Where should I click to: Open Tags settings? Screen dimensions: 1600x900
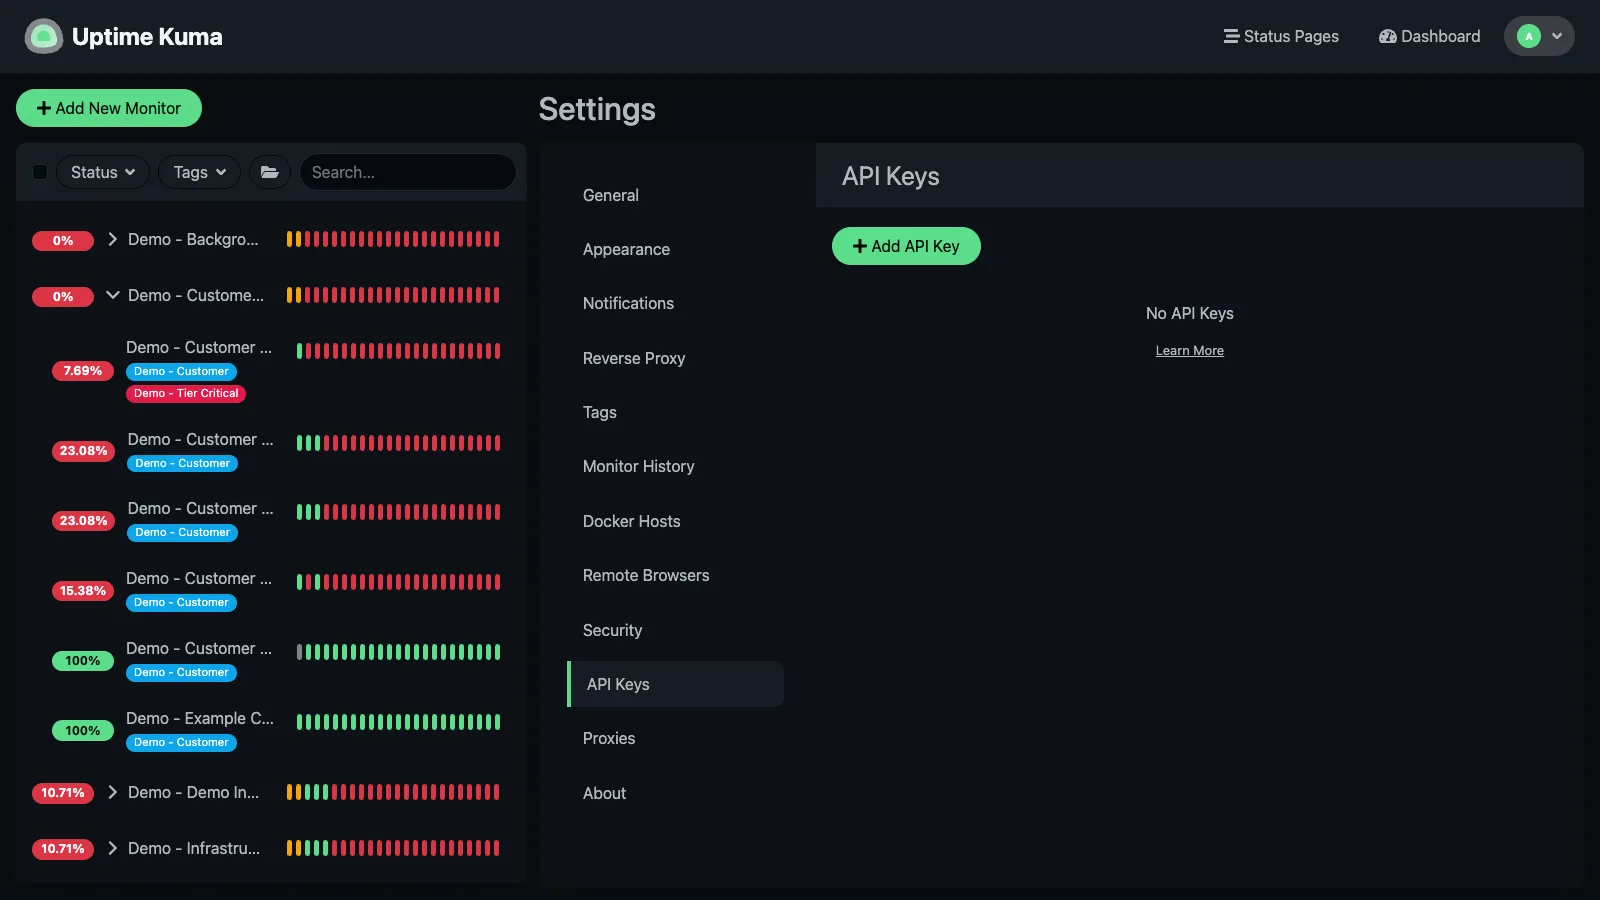click(x=675, y=412)
